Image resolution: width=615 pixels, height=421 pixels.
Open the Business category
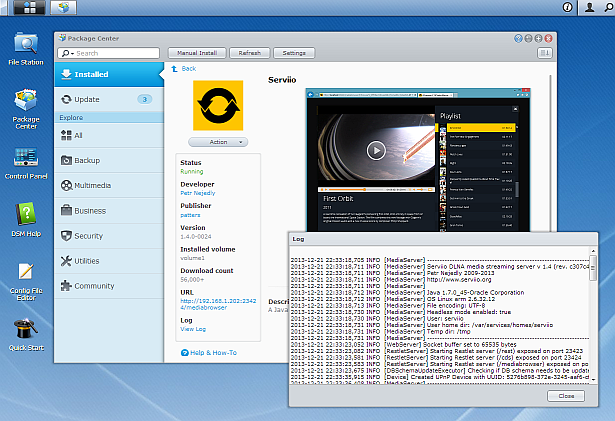pos(109,211)
